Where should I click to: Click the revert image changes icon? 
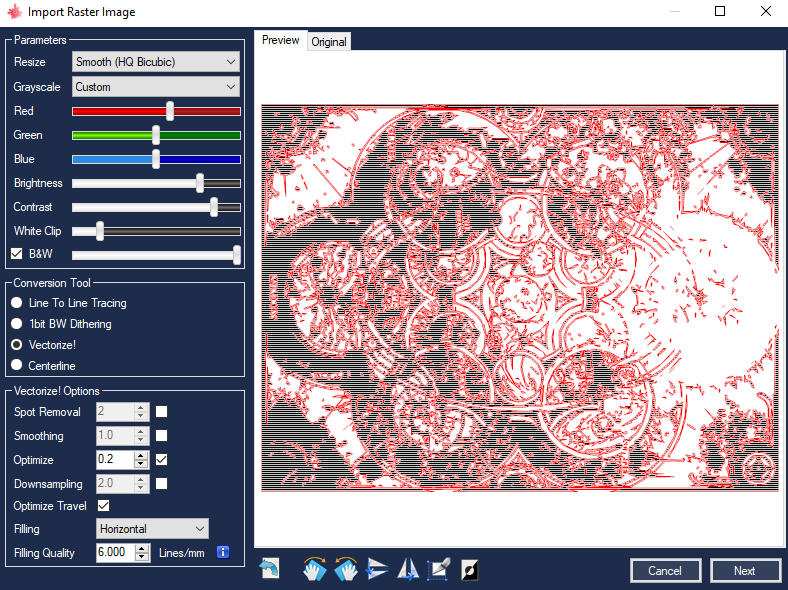[270, 569]
